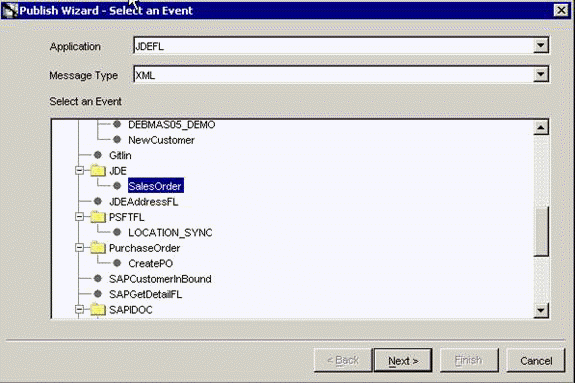Select the SAPCustomerInBound event
This screenshot has width=575, height=383.
click(160, 279)
